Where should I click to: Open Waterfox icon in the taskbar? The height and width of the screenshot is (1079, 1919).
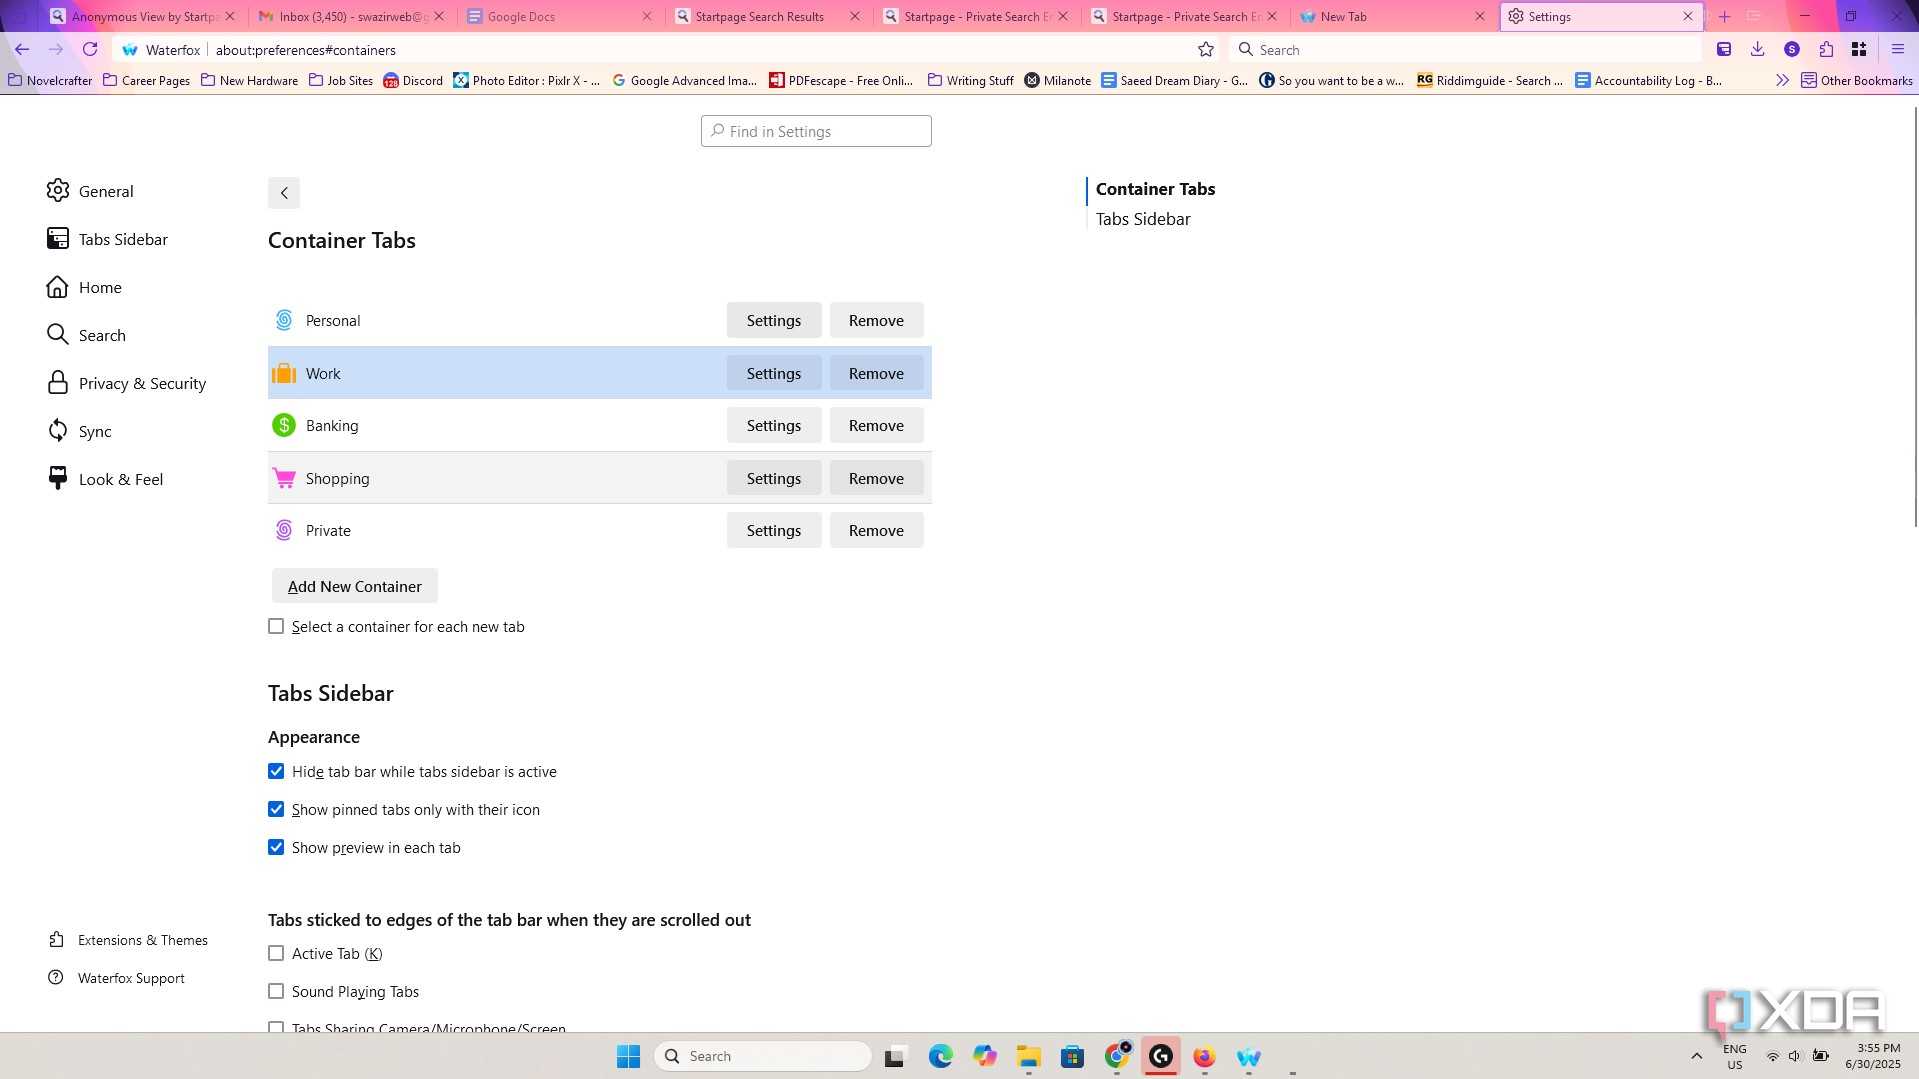(1248, 1056)
